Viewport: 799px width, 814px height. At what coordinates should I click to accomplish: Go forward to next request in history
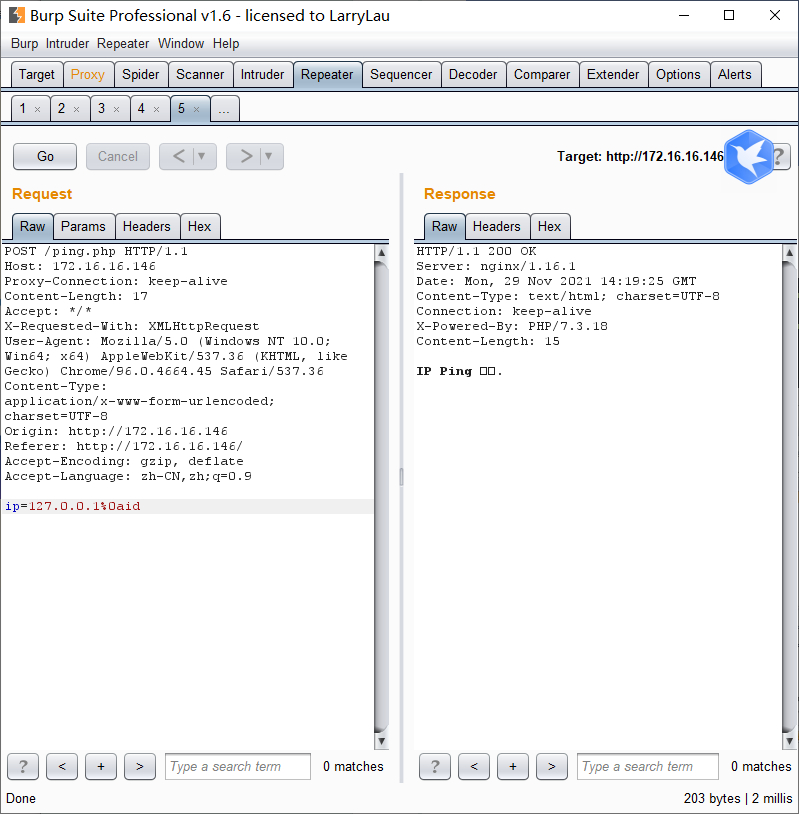coord(246,156)
